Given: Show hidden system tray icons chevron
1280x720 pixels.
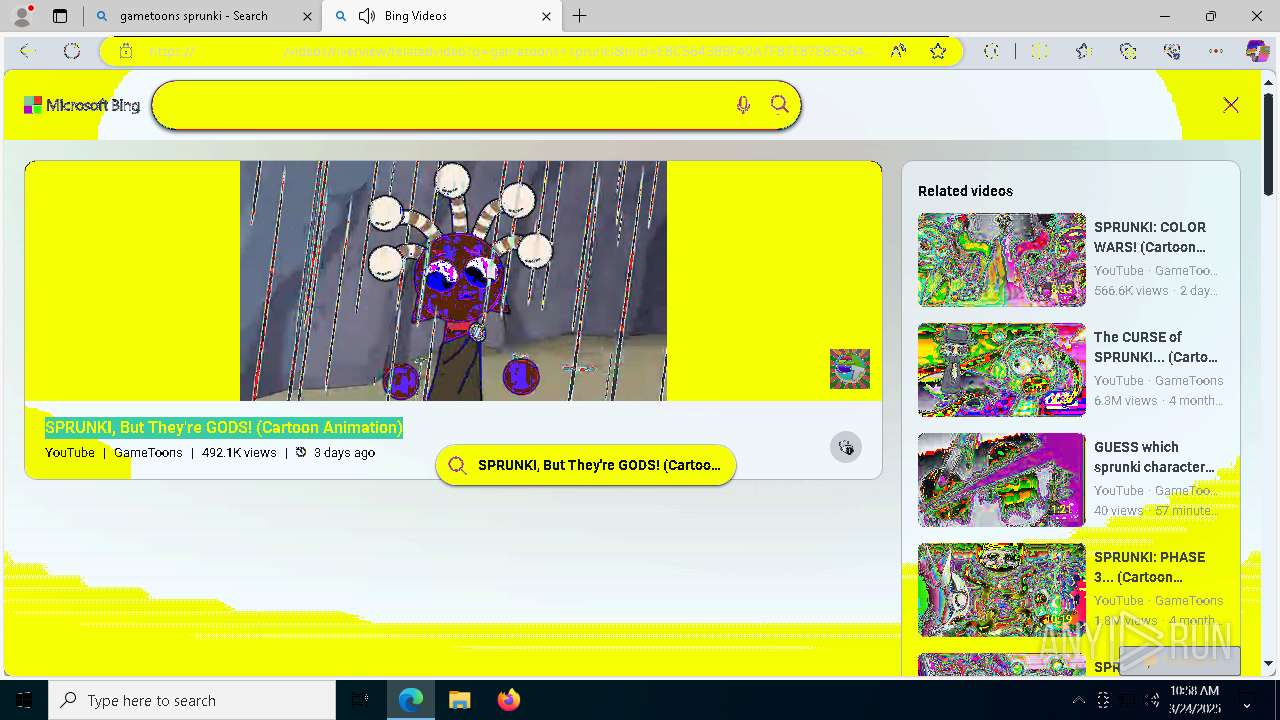Looking at the screenshot, I should 1078,700.
